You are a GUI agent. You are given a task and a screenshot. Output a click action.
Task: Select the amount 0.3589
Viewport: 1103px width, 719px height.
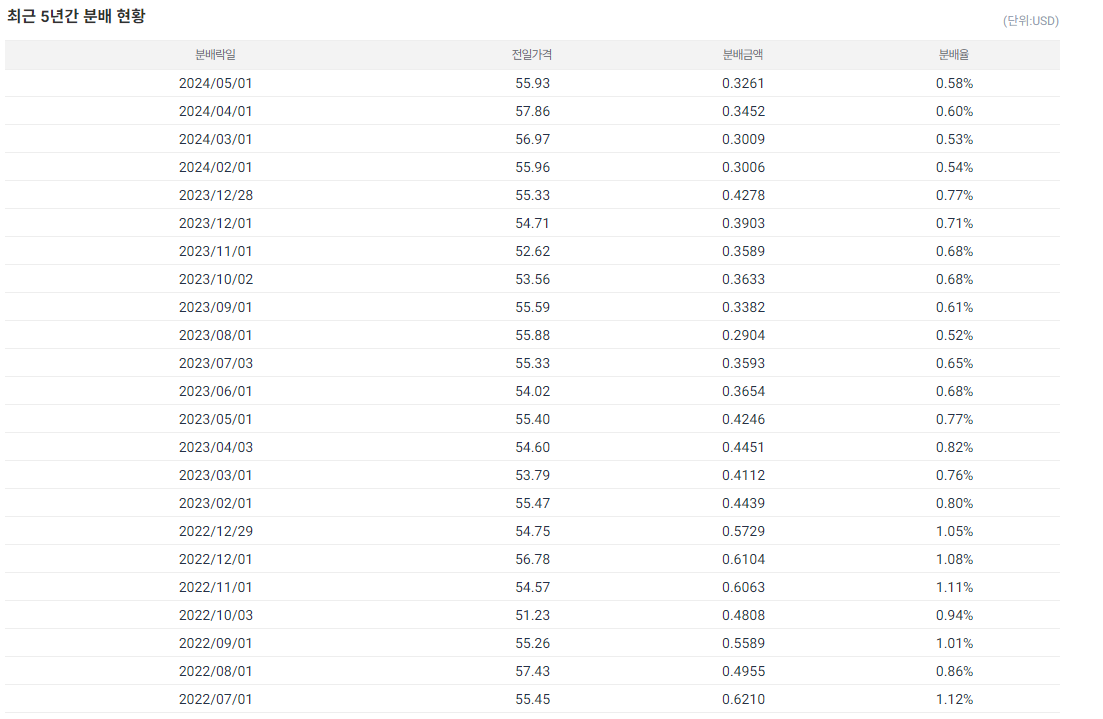(743, 251)
